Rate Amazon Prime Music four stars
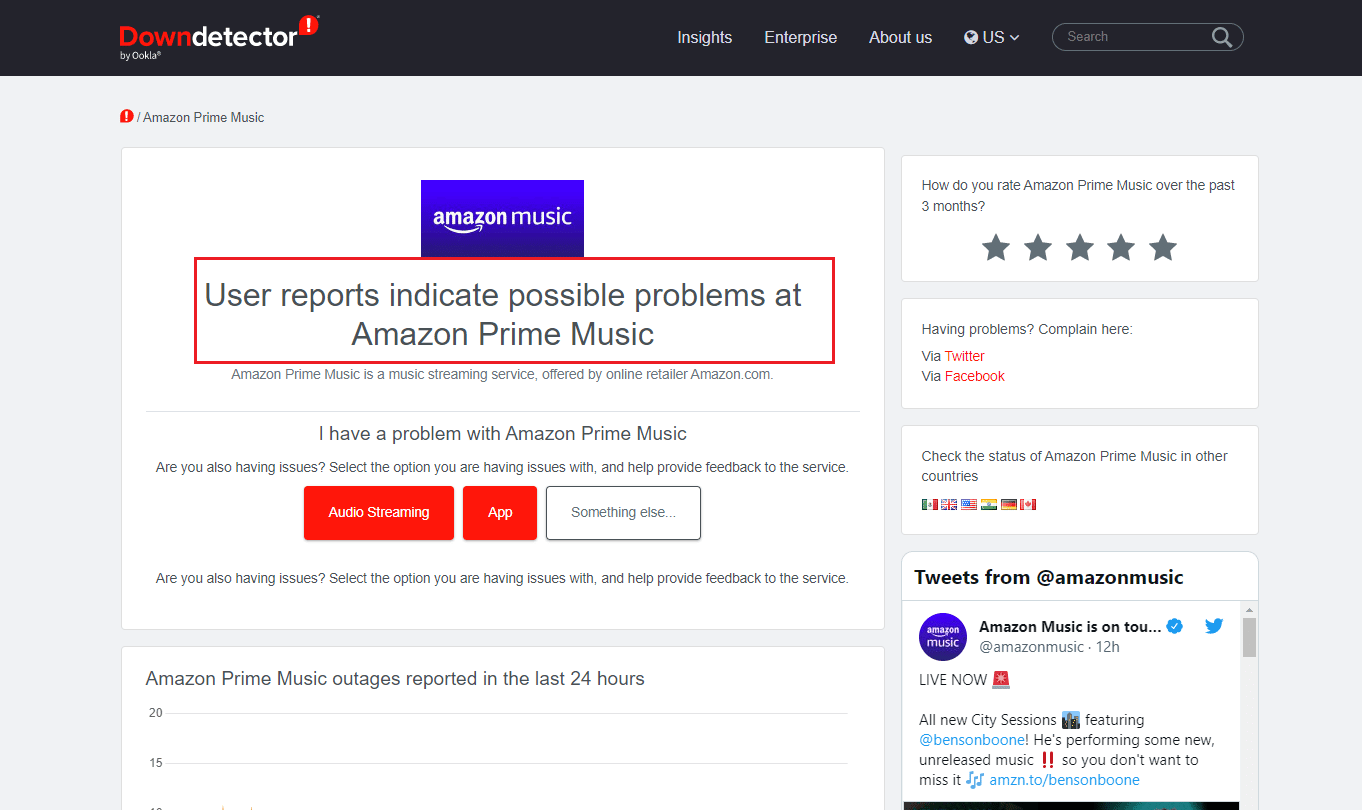The image size is (1362, 810). 1121,247
